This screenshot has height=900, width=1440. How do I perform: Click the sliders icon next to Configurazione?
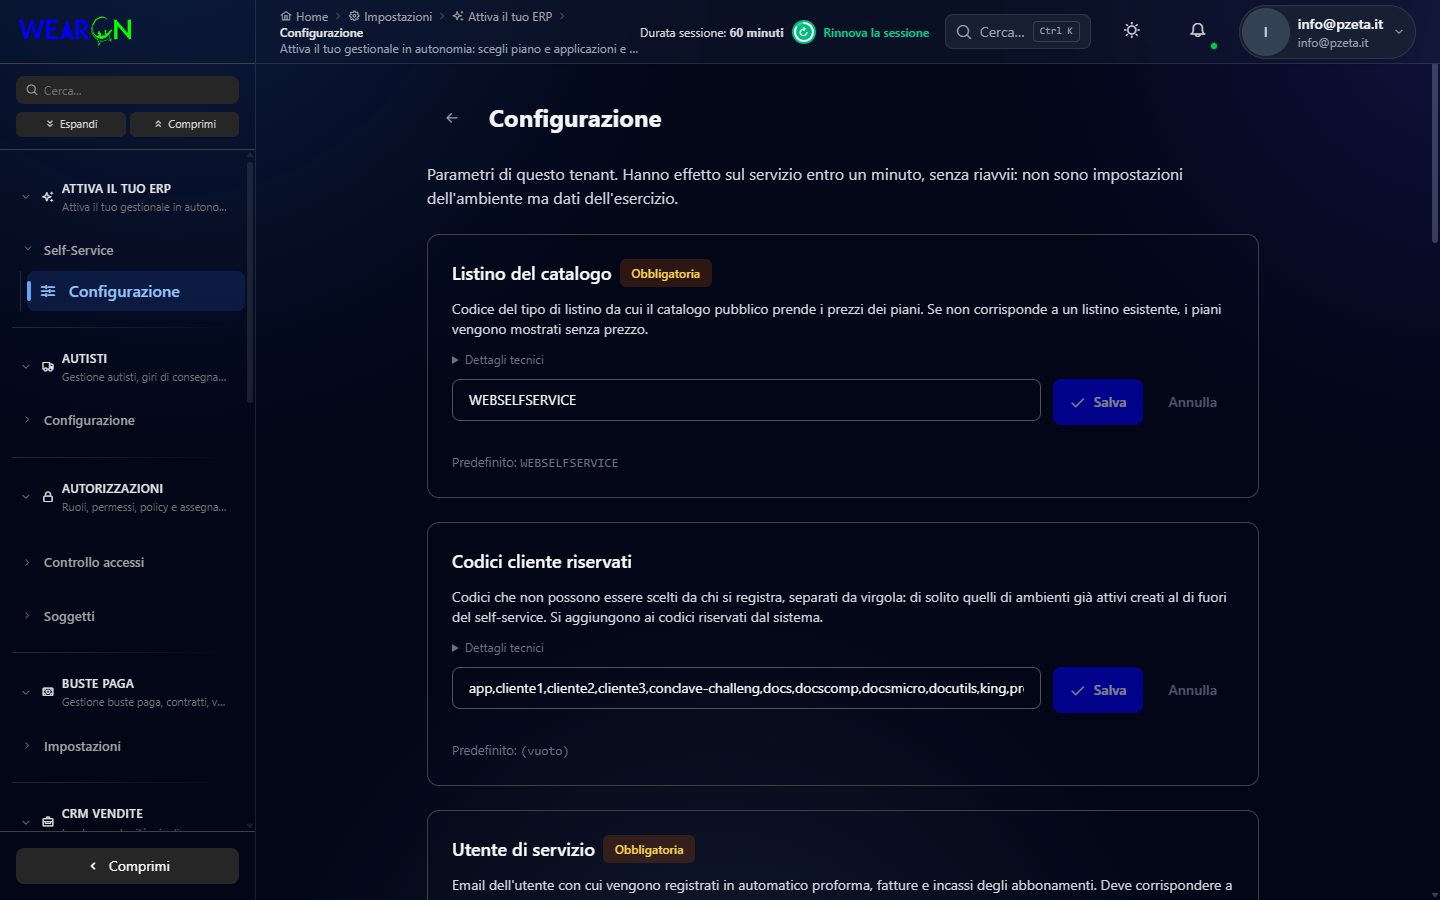coord(48,291)
